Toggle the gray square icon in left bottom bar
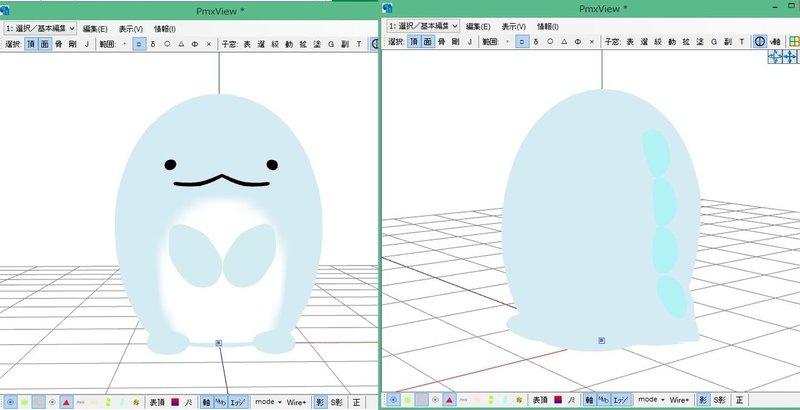The height and width of the screenshot is (410, 800). click(38, 402)
